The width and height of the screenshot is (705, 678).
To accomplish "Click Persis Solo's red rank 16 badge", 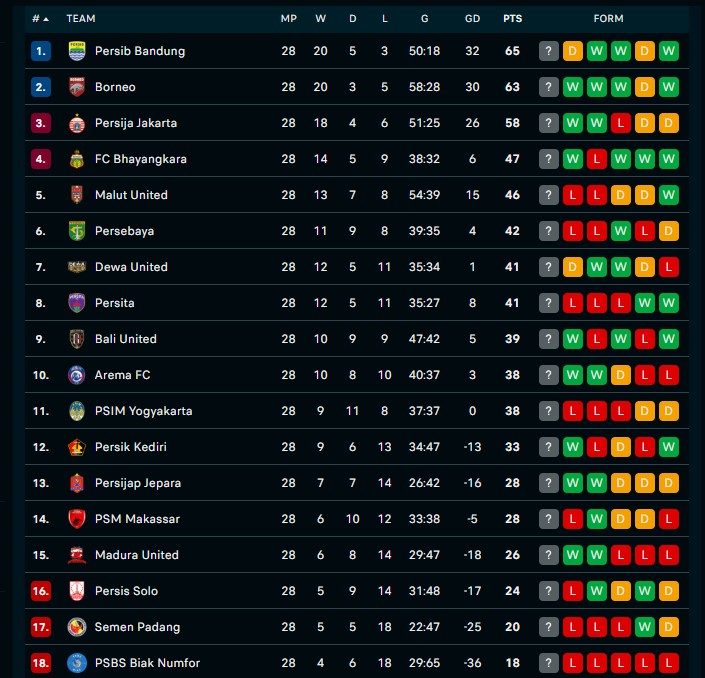I will [x=41, y=591].
